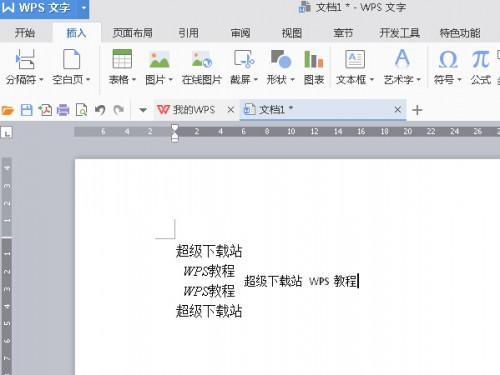Expand the 表格 dropdown arrow
Viewport: 500px width, 375px height.
[x=134, y=80]
